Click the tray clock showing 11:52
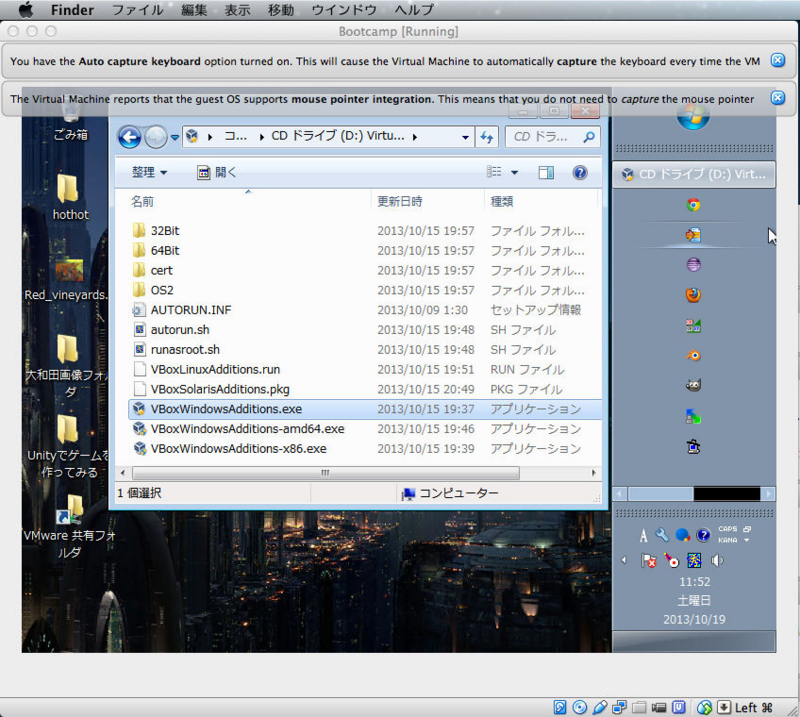Viewport: 800px width, 717px height. point(694,582)
